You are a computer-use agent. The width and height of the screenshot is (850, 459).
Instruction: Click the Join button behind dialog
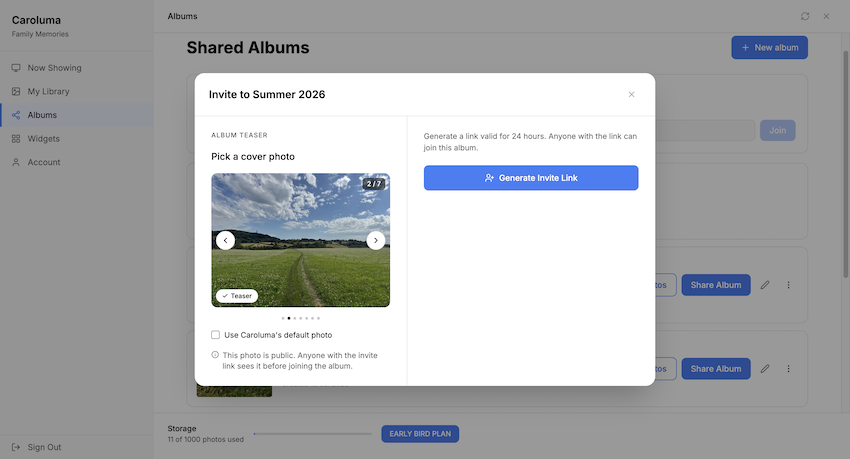(777, 131)
